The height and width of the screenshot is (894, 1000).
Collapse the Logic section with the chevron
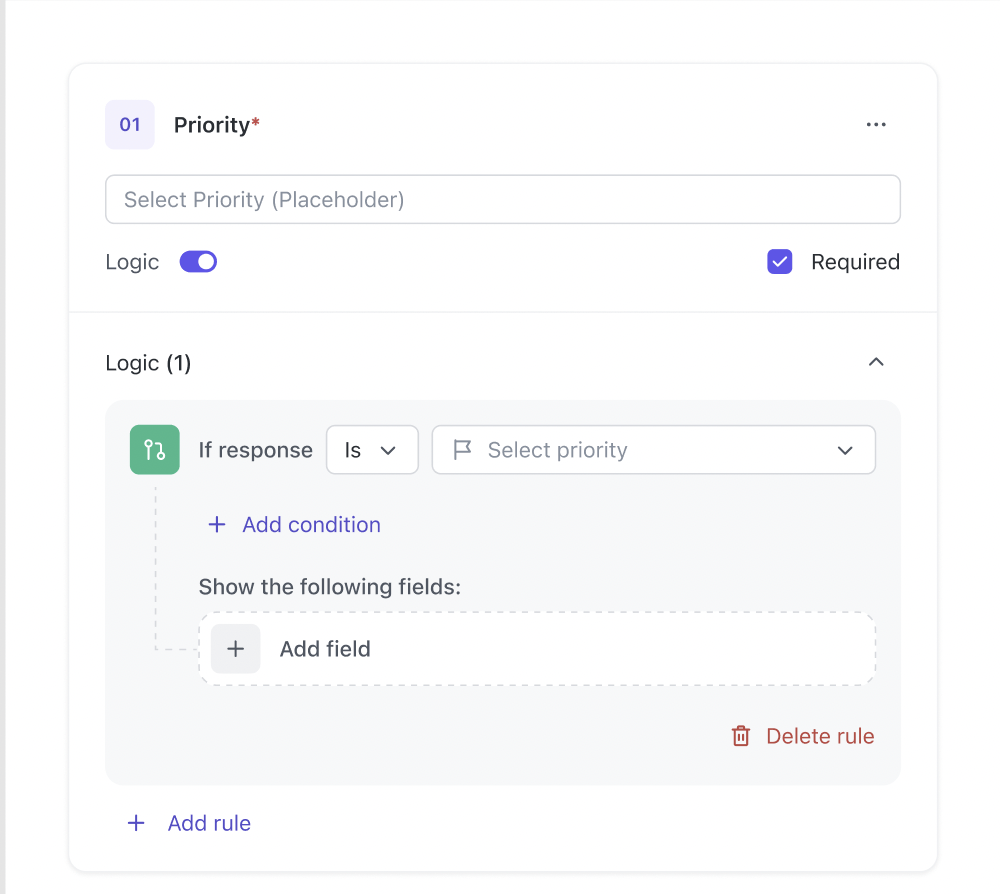[876, 362]
